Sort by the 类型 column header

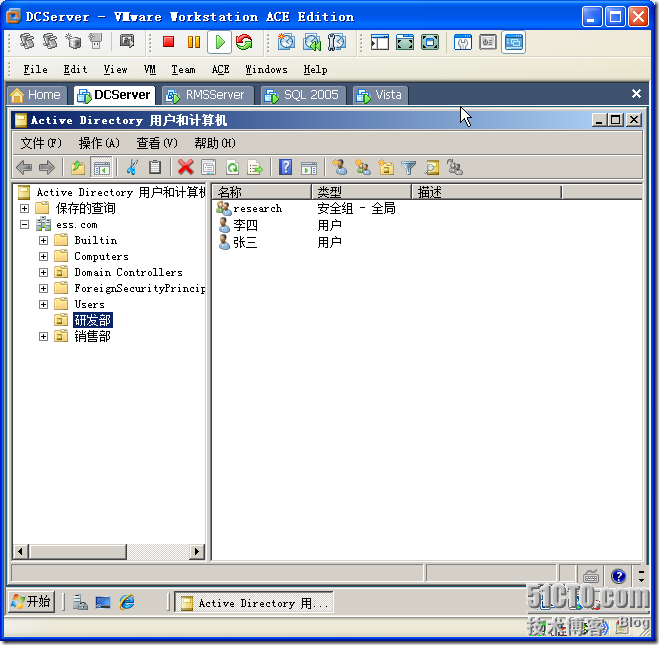pos(361,192)
